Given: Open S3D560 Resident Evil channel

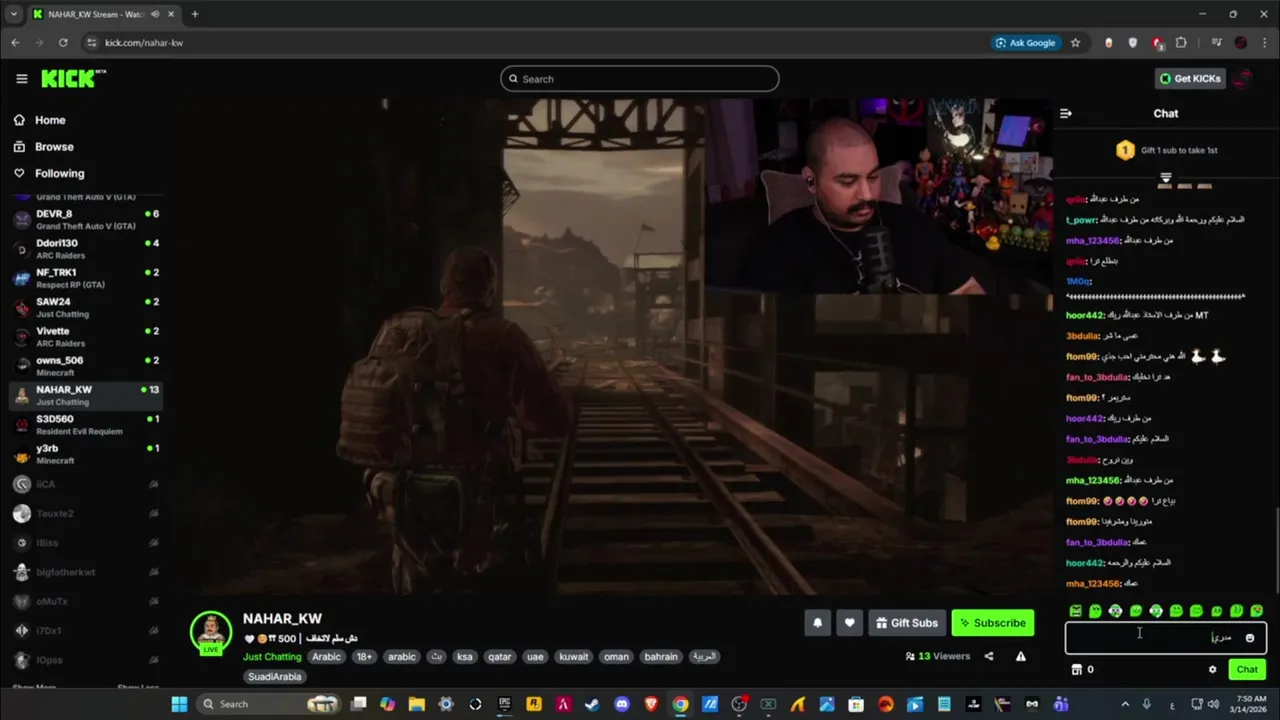Looking at the screenshot, I should point(85,425).
